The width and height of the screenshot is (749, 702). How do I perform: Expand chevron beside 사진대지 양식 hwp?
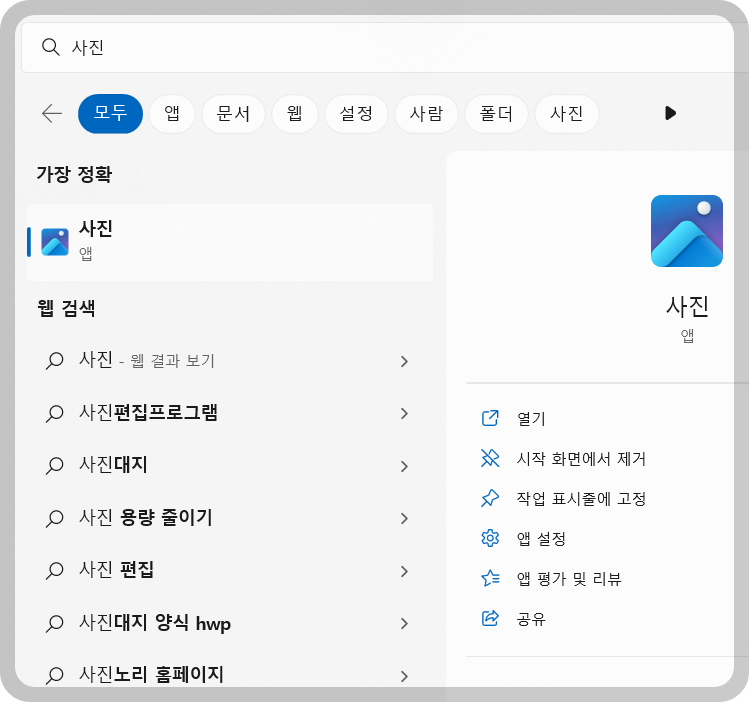[404, 624]
